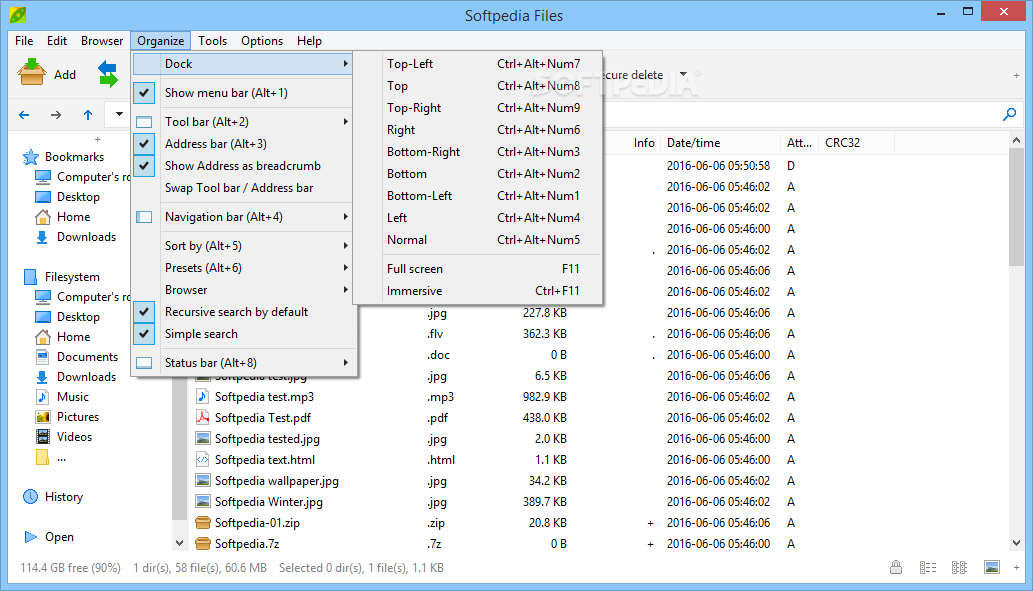
Task: Toggle Show menu bar (Alt+1)
Action: 244,93
